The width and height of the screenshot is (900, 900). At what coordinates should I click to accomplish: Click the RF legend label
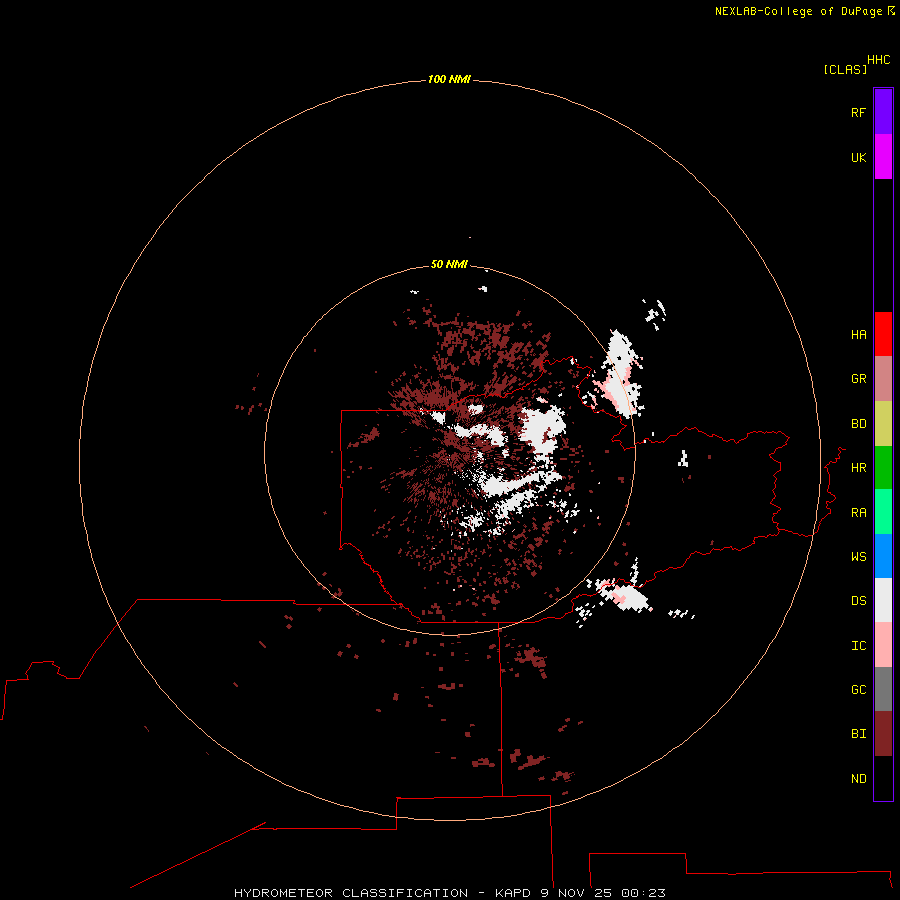858,112
